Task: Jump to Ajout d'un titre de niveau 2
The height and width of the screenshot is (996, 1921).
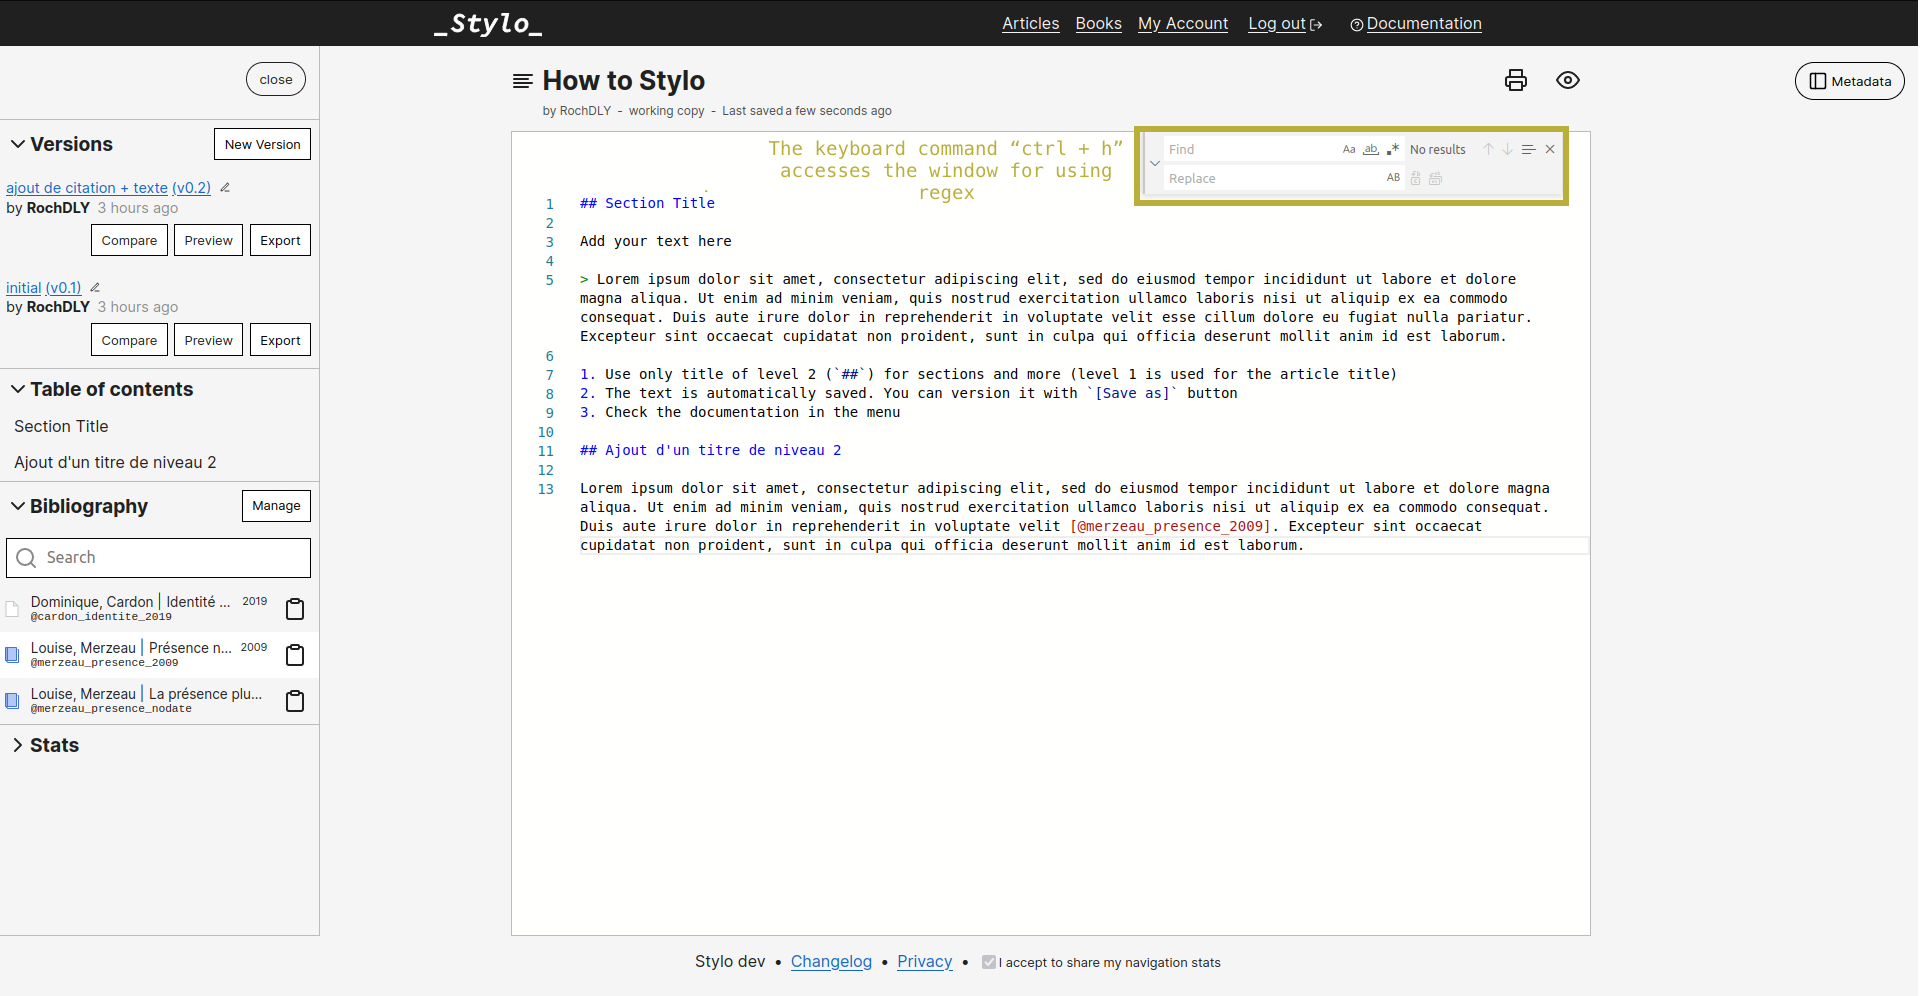Action: (115, 462)
